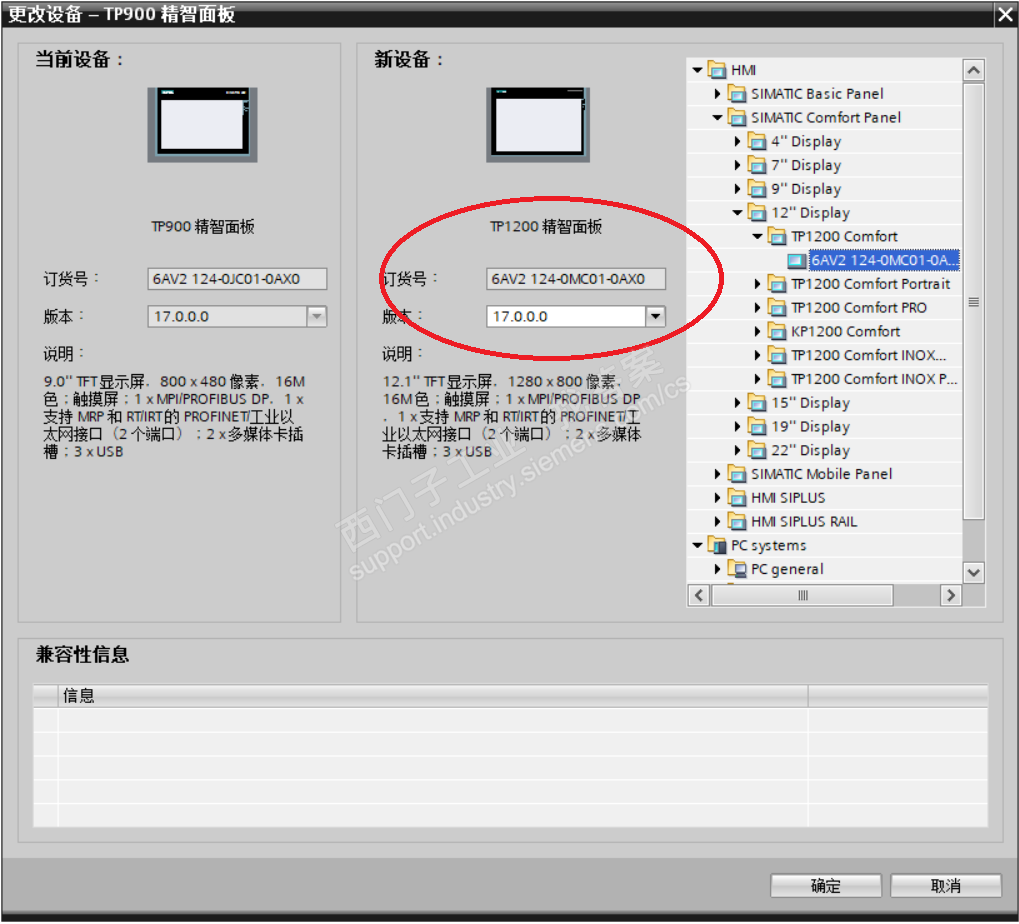Click the PC systems folder icon
The width and height of the screenshot is (1019, 924).
[x=717, y=546]
